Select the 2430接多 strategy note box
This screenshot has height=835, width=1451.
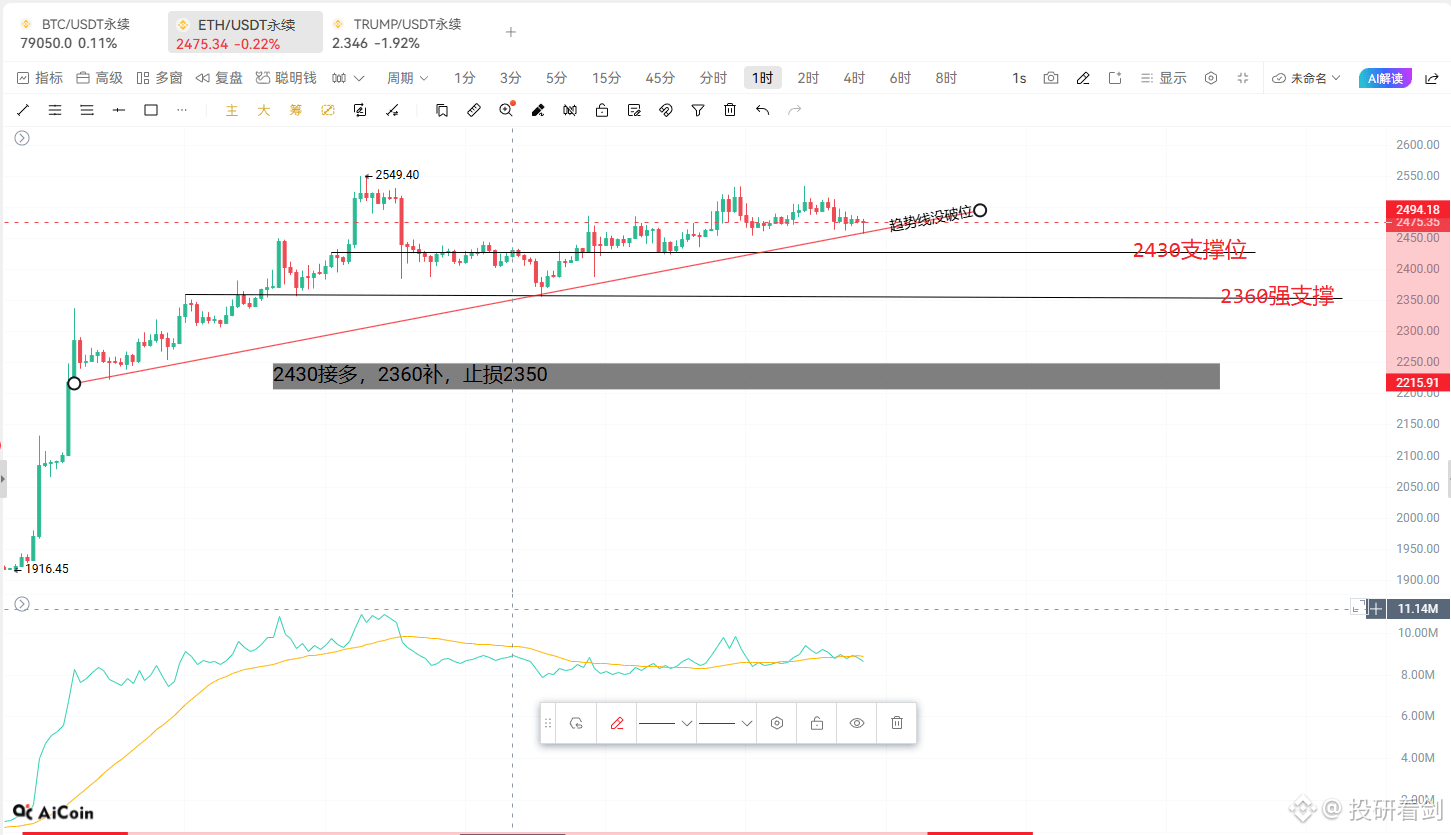pyautogui.click(x=746, y=376)
